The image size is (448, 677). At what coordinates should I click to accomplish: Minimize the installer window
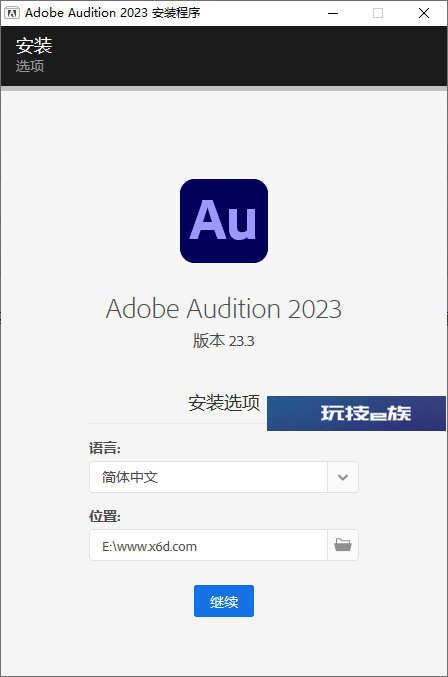coord(333,13)
